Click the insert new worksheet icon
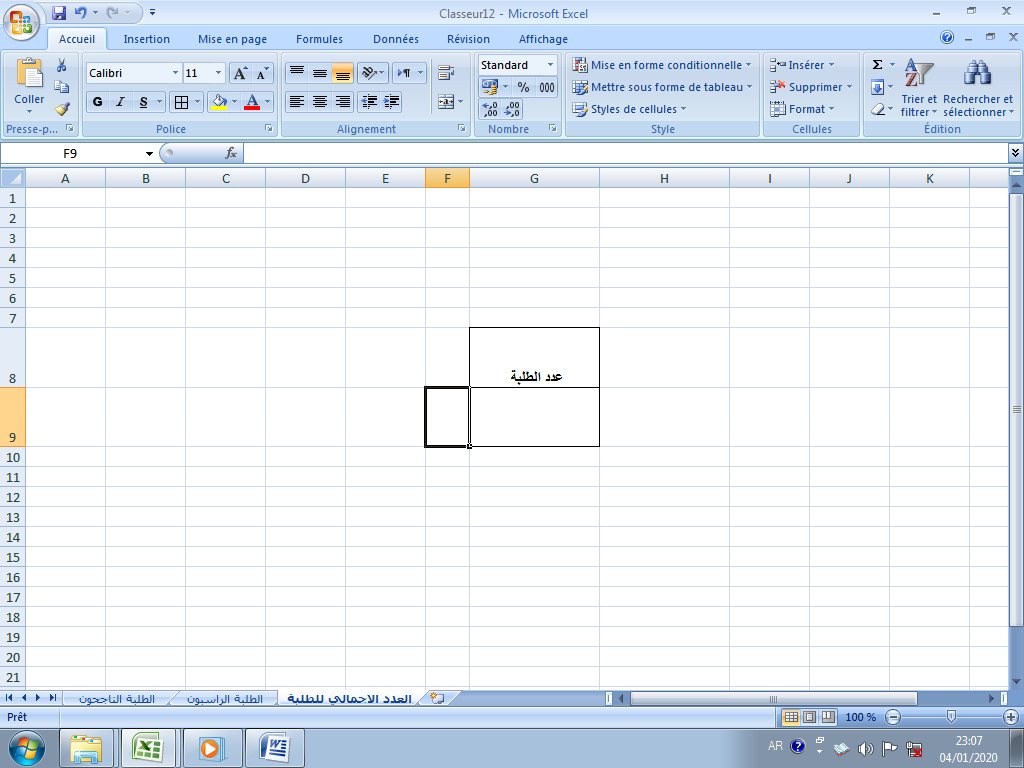The image size is (1024, 768). coord(438,699)
